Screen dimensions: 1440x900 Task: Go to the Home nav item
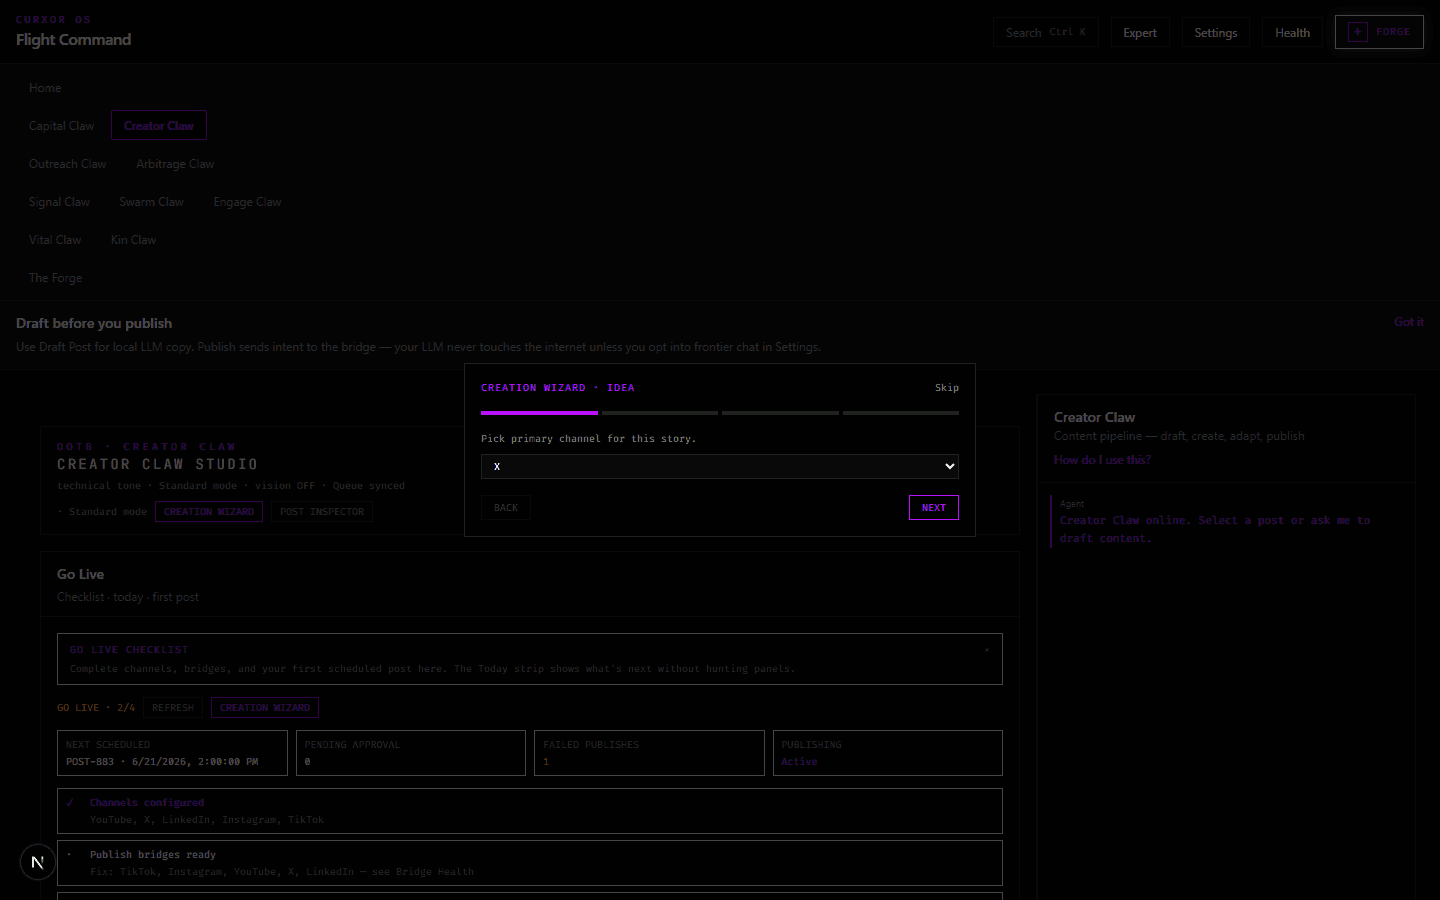45,88
